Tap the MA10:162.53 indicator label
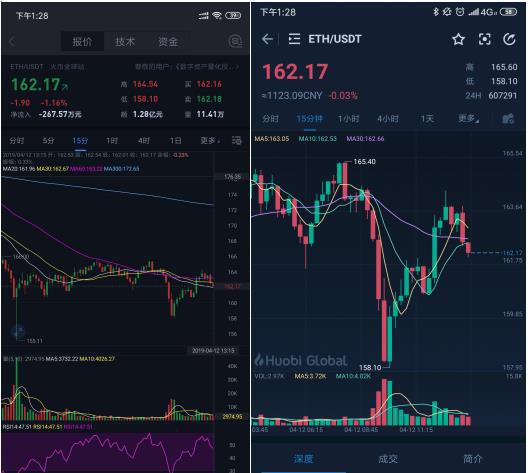Image resolution: width=528 pixels, height=473 pixels. tap(318, 138)
